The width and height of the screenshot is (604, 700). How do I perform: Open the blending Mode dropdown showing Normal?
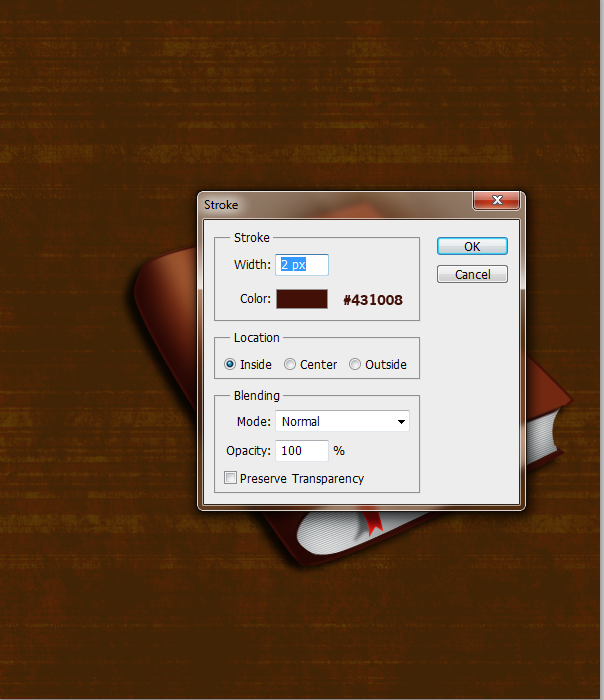coord(342,421)
